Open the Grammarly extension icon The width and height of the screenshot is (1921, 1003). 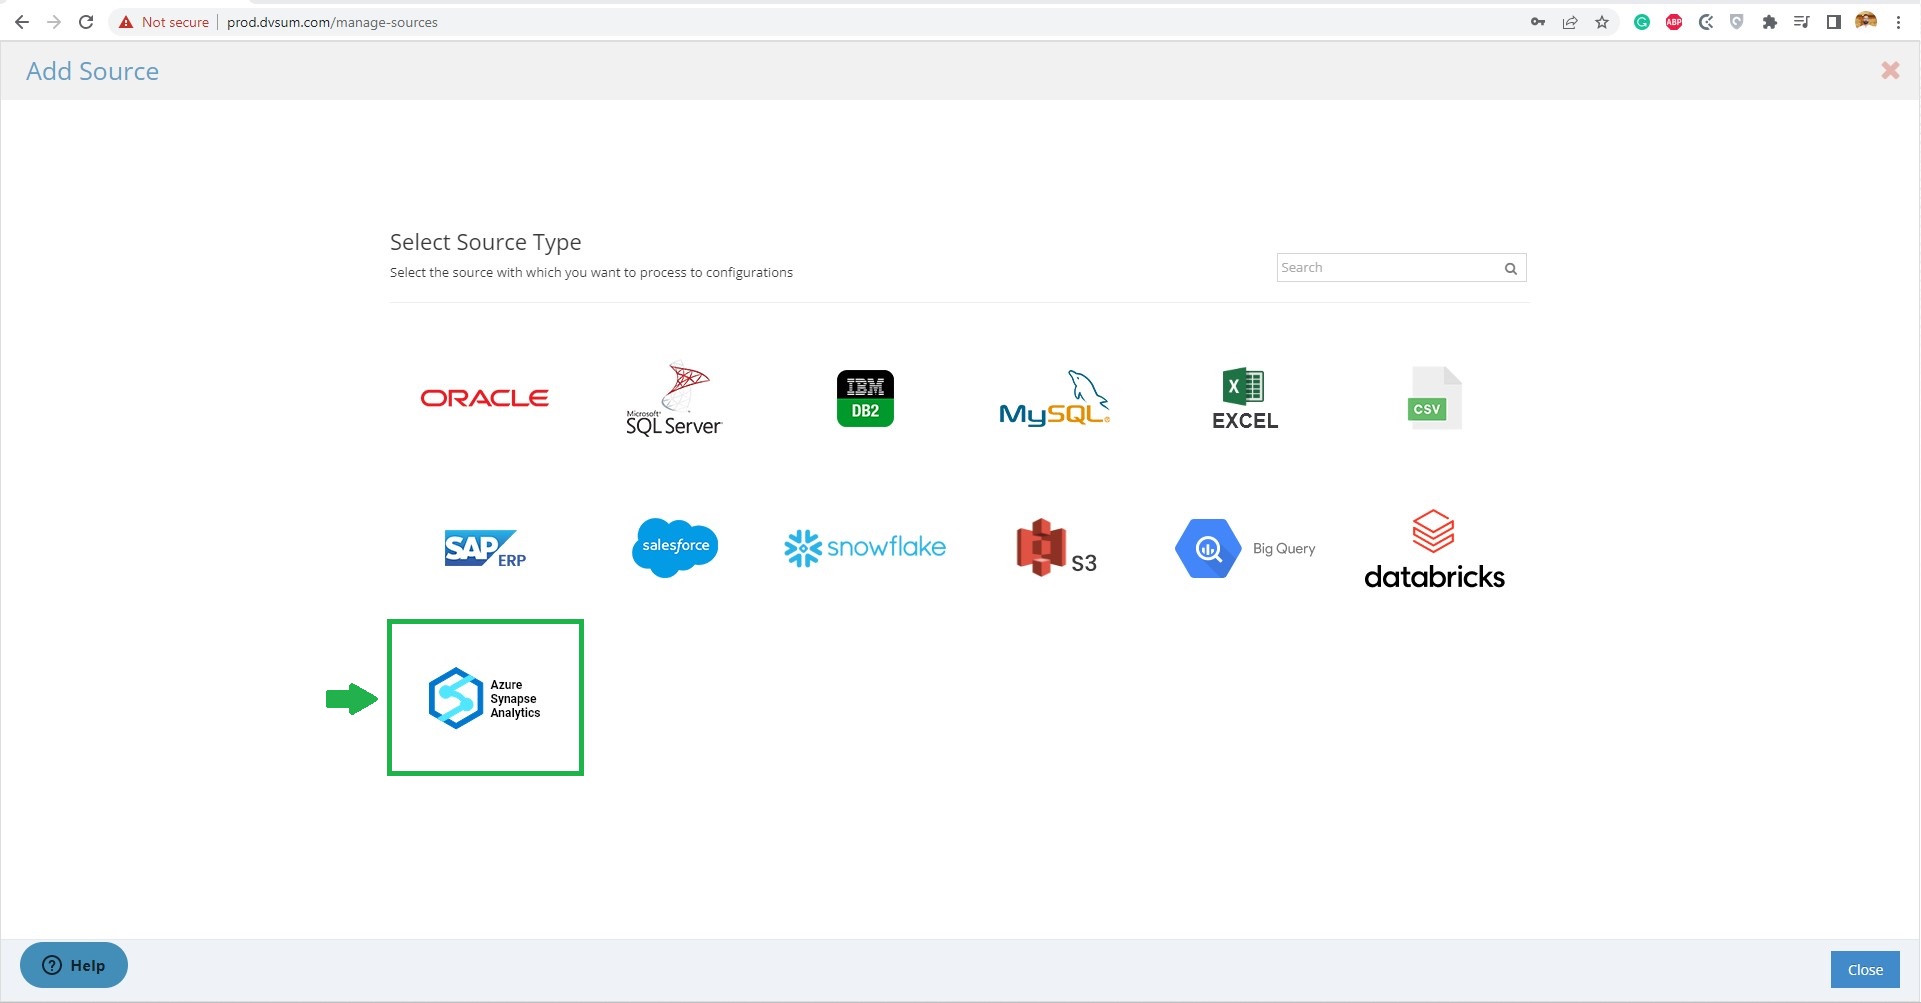[1641, 21]
